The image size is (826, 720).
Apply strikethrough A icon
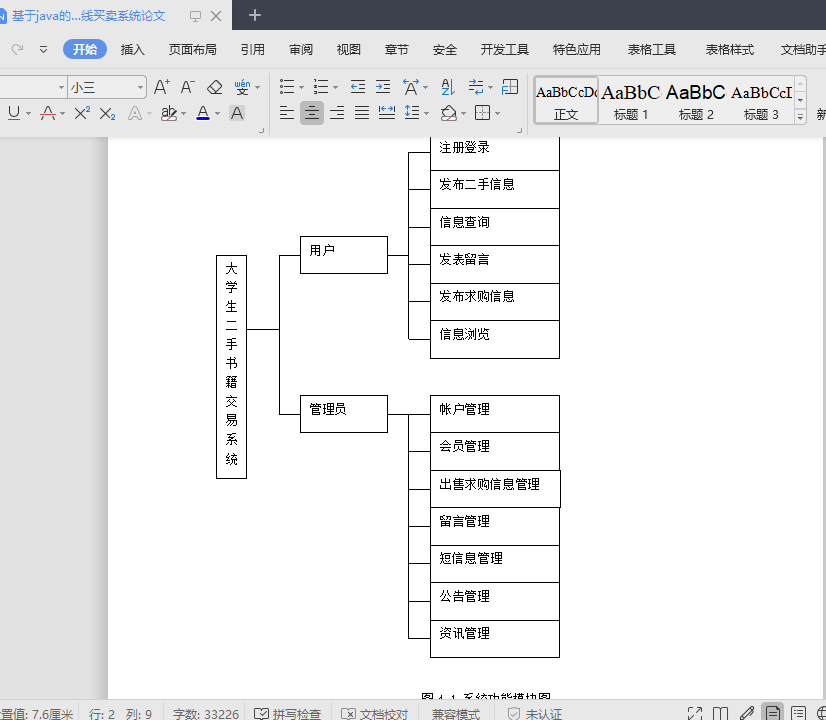click(x=48, y=113)
